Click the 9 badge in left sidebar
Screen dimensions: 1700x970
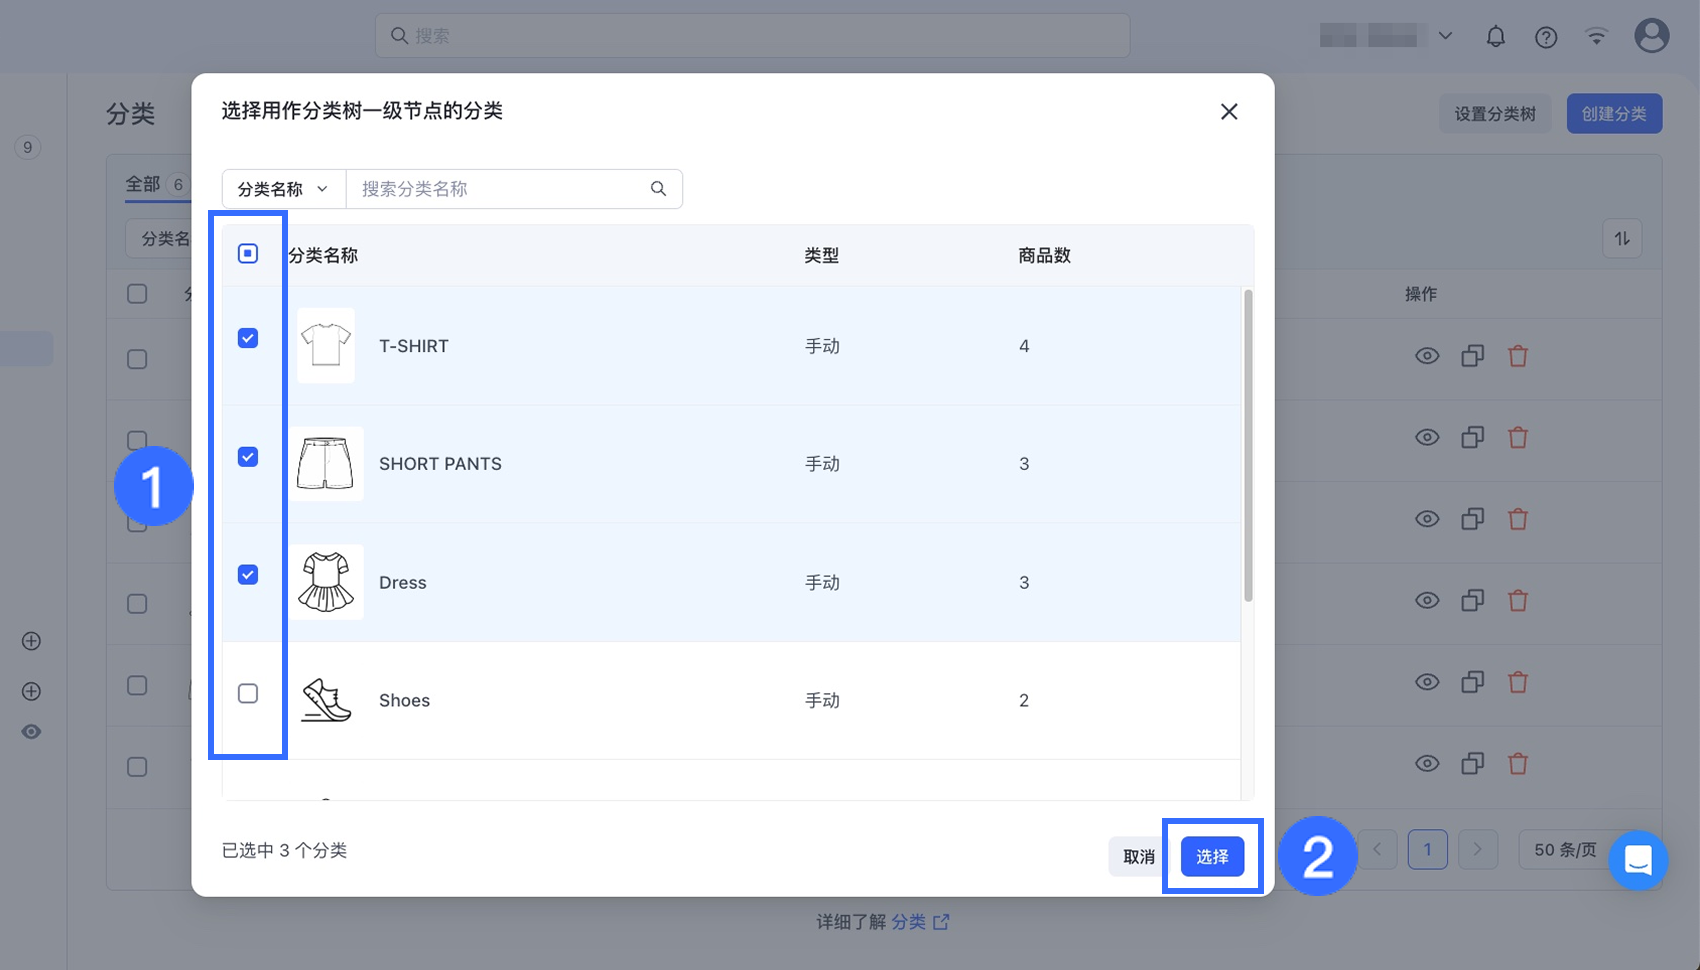[28, 148]
